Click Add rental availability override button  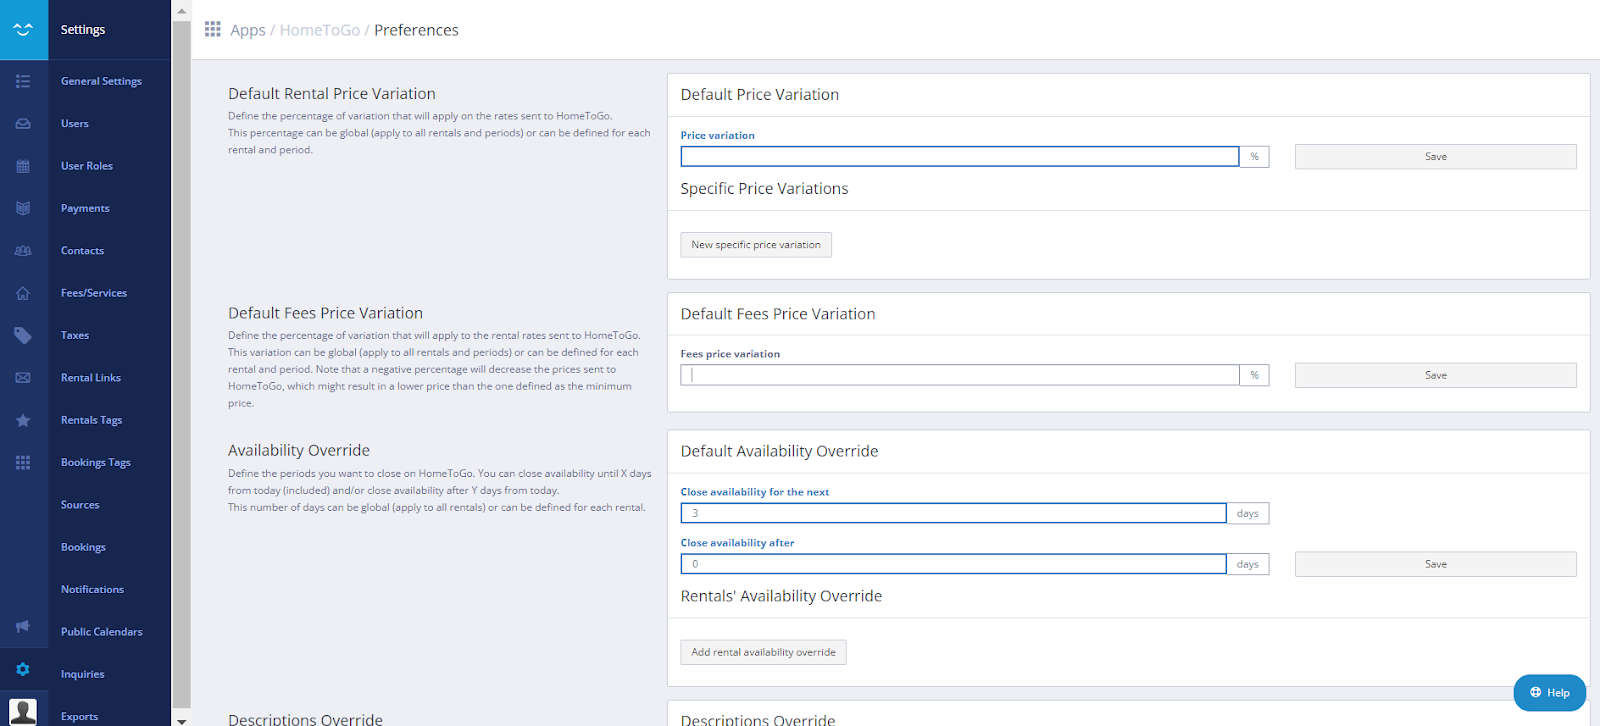coord(763,652)
